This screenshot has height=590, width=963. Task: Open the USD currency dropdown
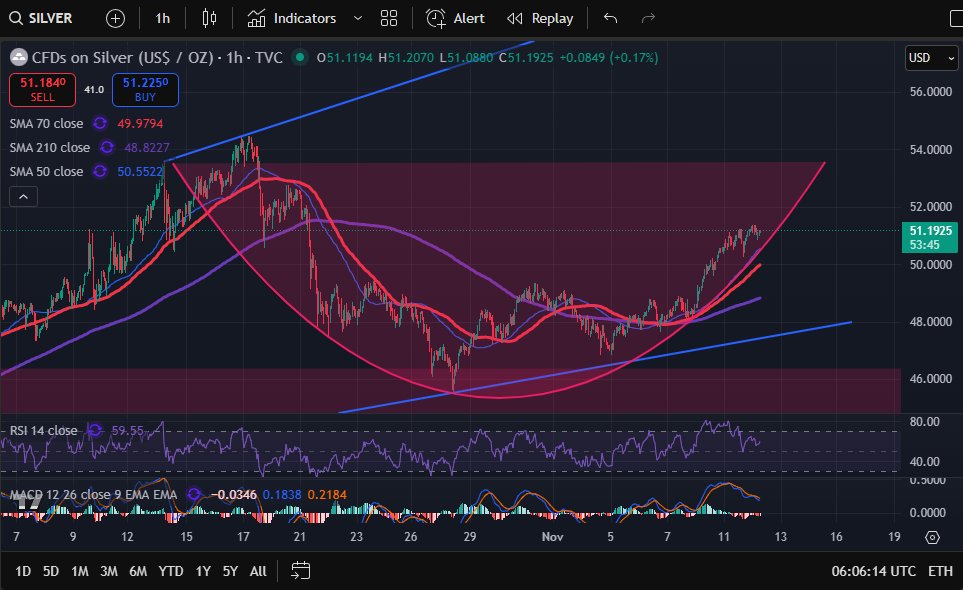coord(931,58)
